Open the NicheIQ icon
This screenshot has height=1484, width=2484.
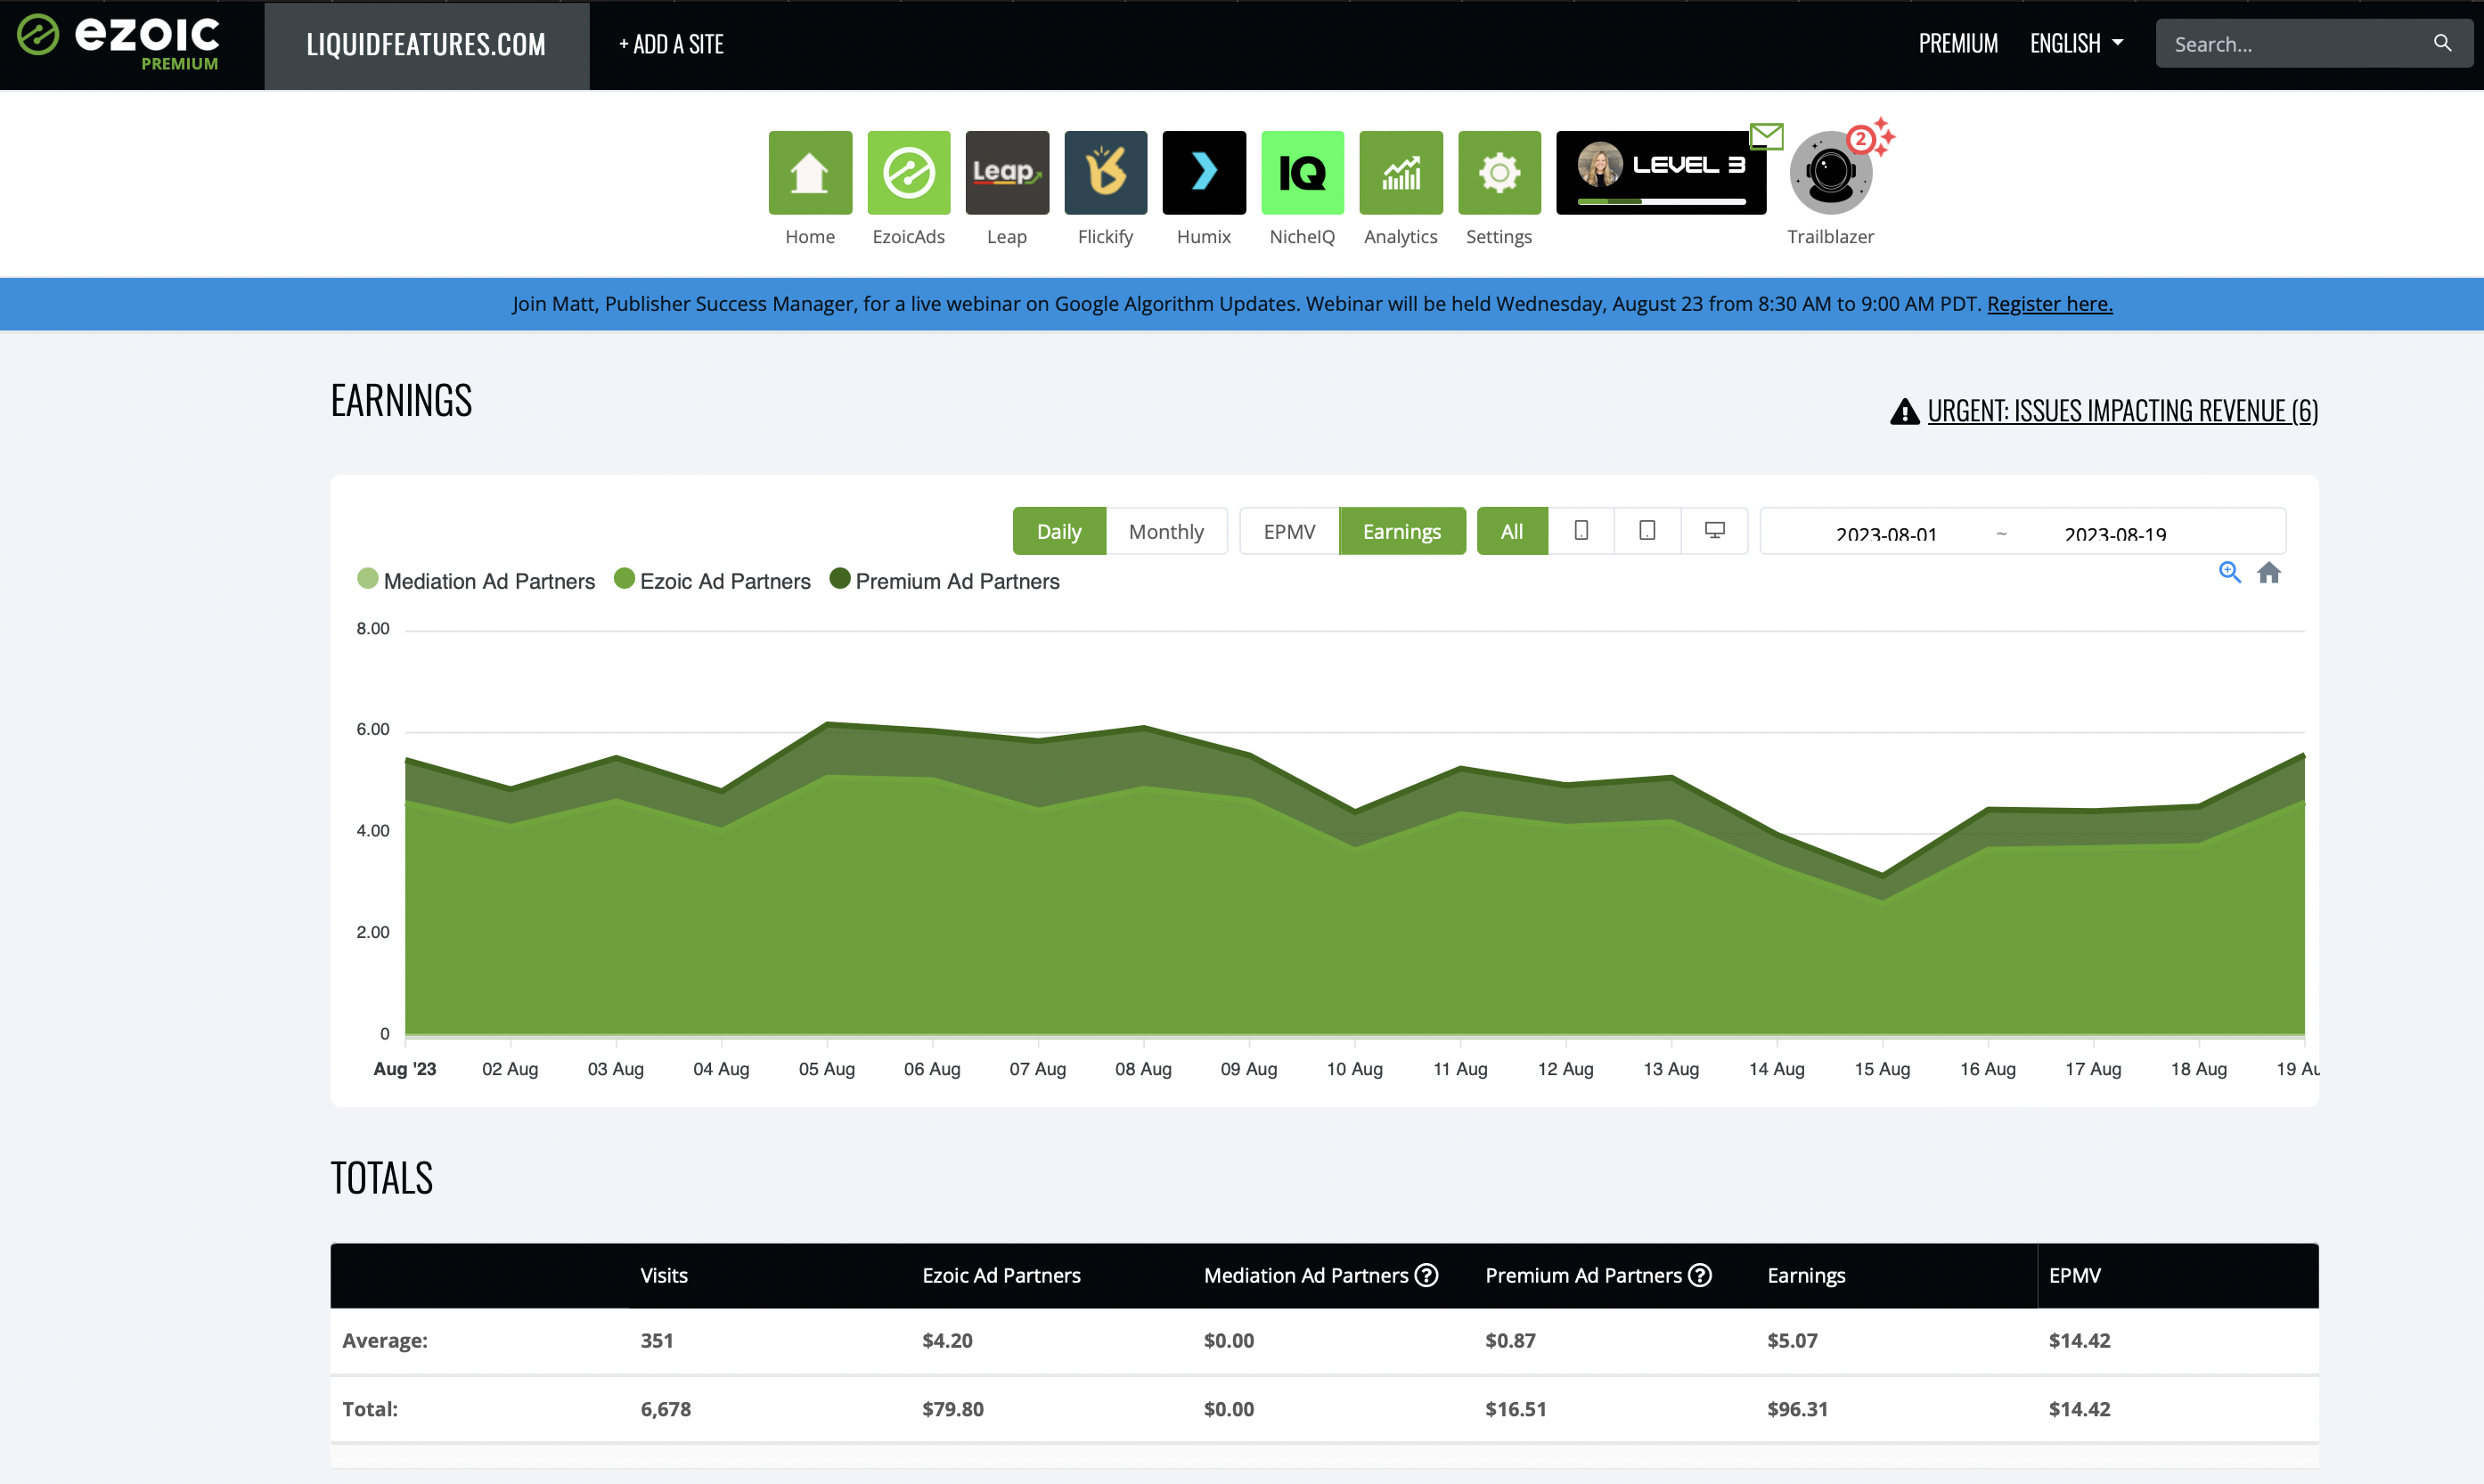[x=1302, y=172]
